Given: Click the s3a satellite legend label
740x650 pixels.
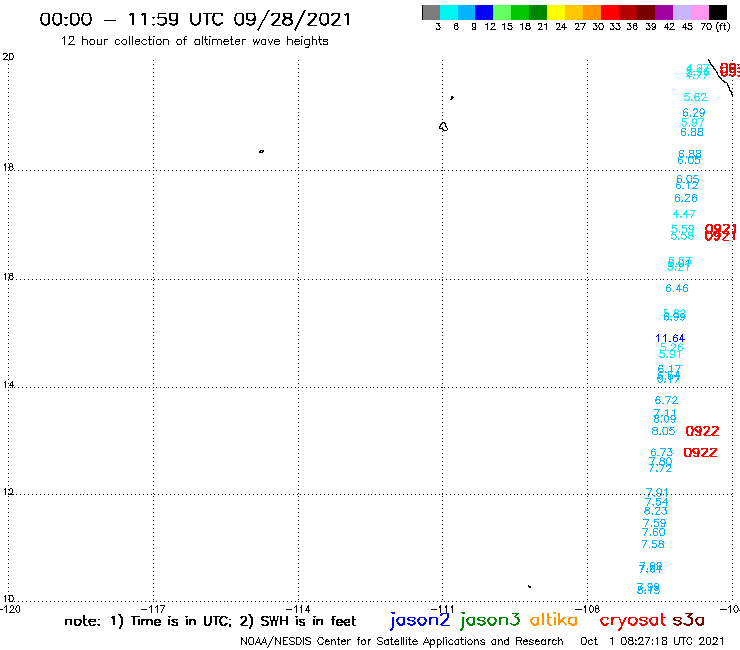Looking at the screenshot, I should pos(688,620).
